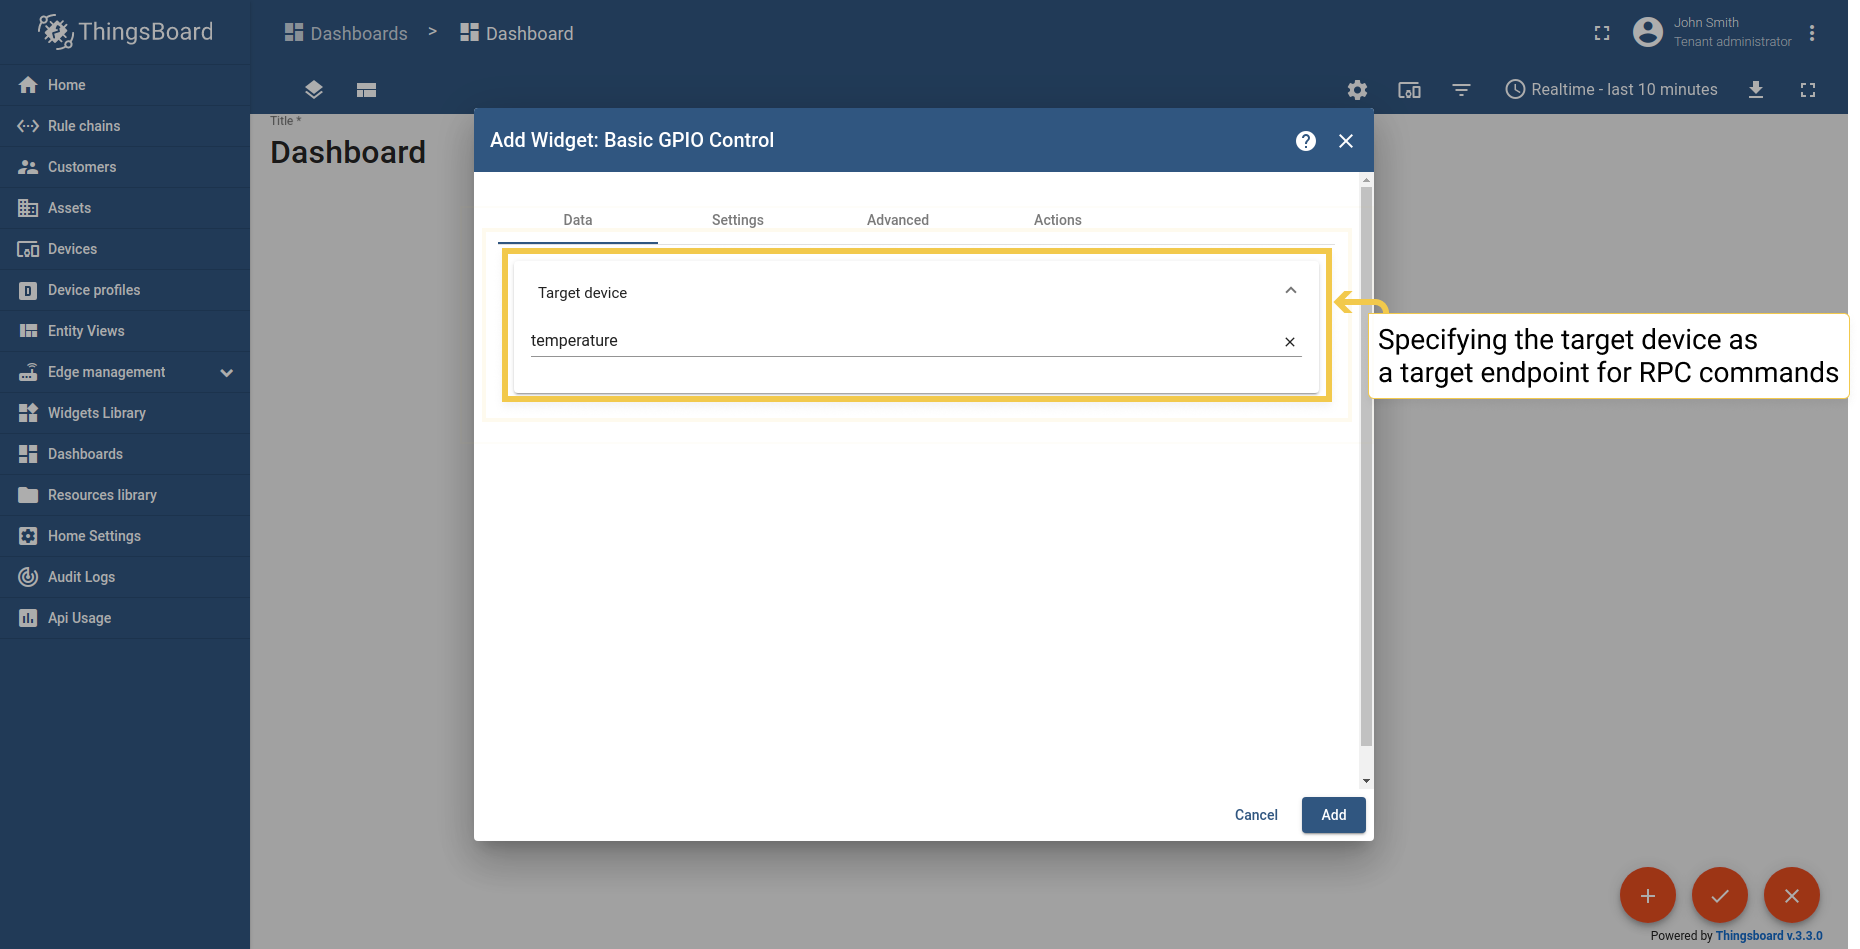
Task: Toggle dashboard toolbar fullscreen expand icon
Action: pyautogui.click(x=1807, y=90)
